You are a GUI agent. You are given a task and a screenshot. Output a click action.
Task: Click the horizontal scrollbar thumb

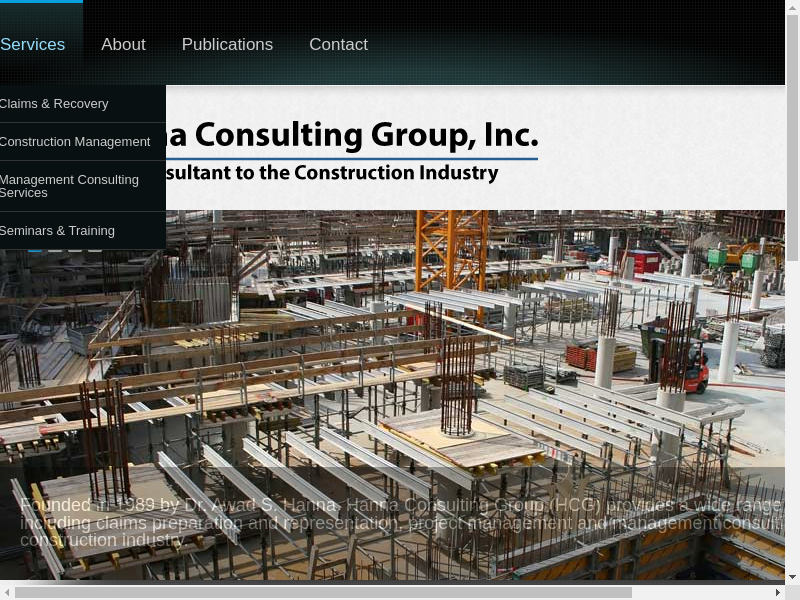coord(323,592)
